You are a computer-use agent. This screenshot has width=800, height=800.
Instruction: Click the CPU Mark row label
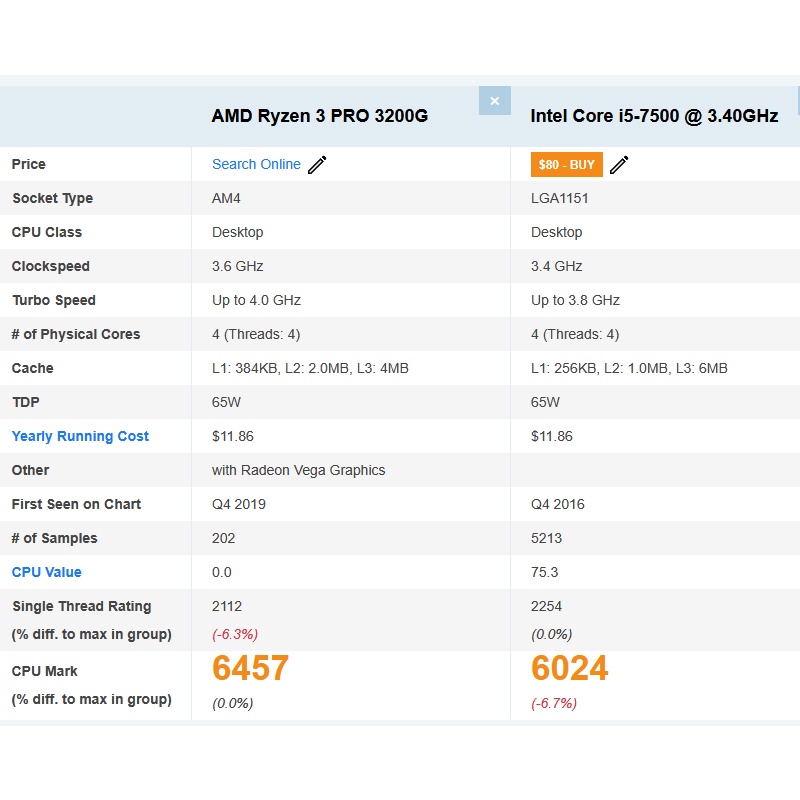click(44, 671)
